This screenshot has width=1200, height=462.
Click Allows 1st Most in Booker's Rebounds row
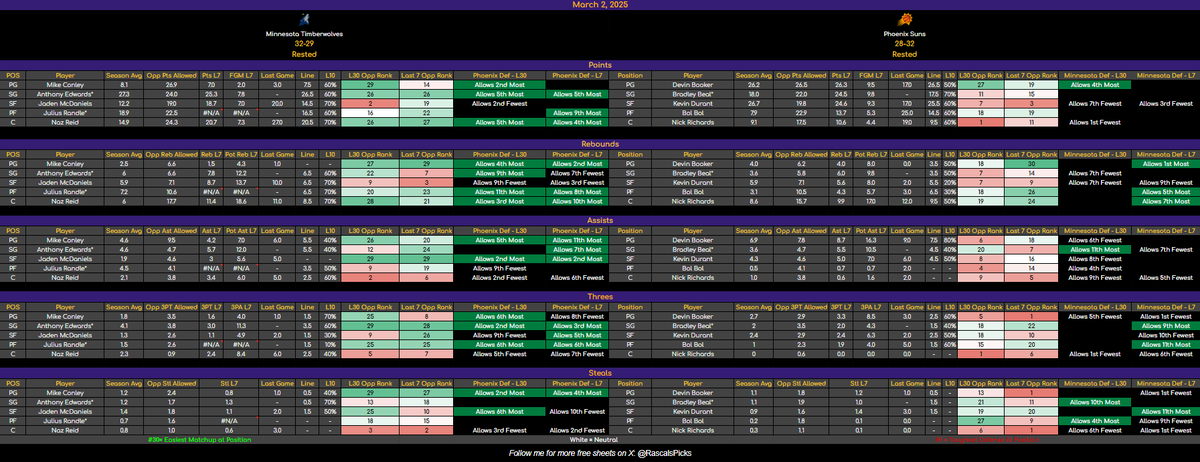click(x=1164, y=162)
